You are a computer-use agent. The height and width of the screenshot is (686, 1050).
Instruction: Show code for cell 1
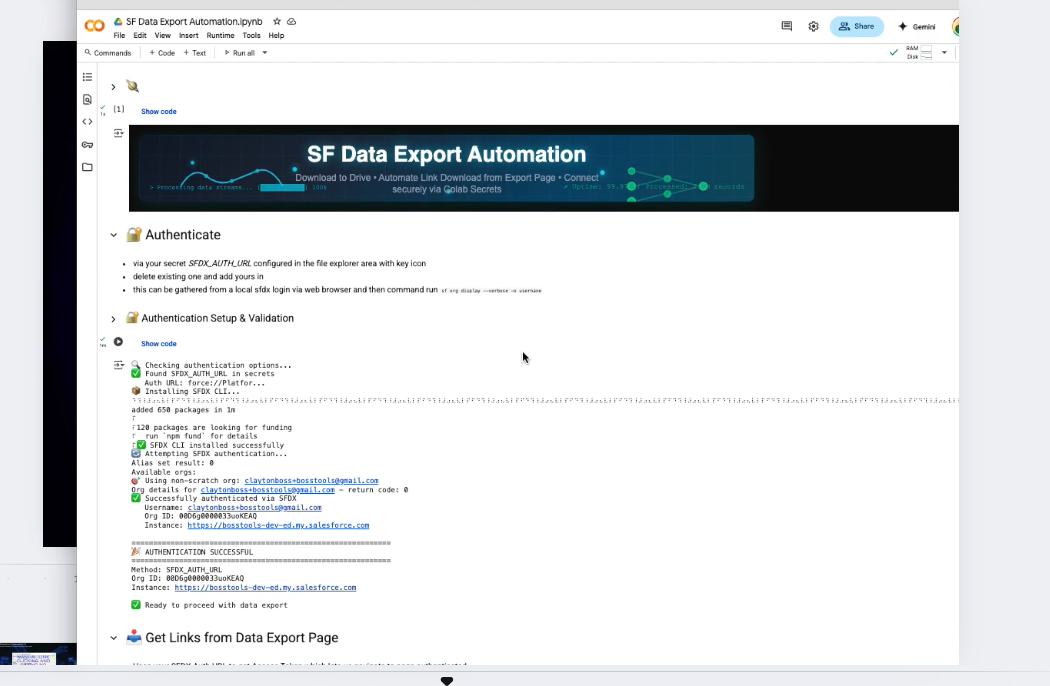[x=159, y=112]
